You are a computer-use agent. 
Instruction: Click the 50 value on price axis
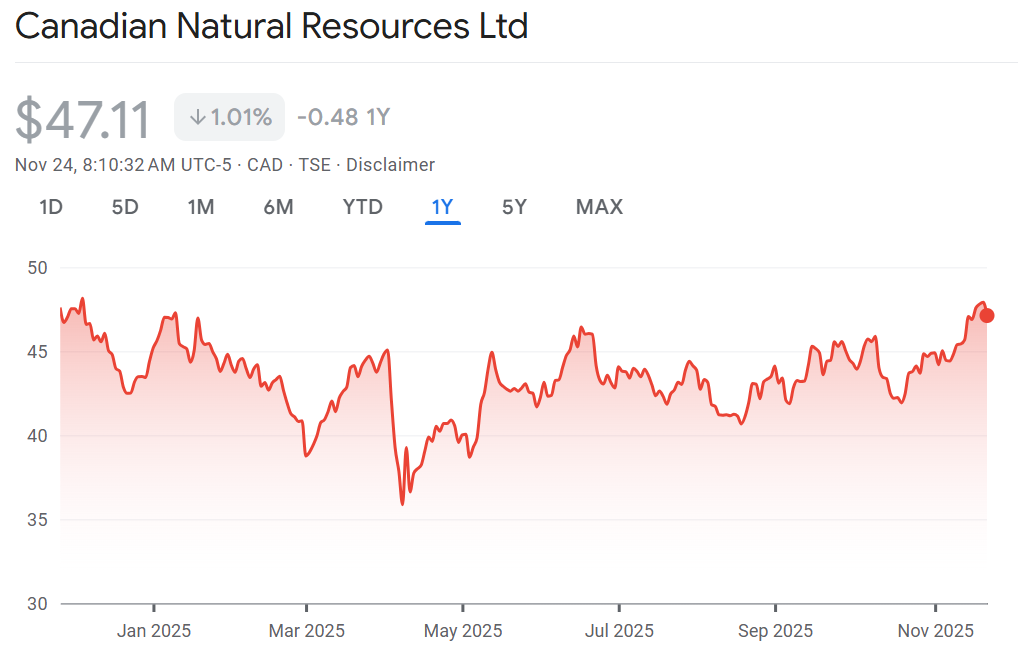tap(39, 268)
